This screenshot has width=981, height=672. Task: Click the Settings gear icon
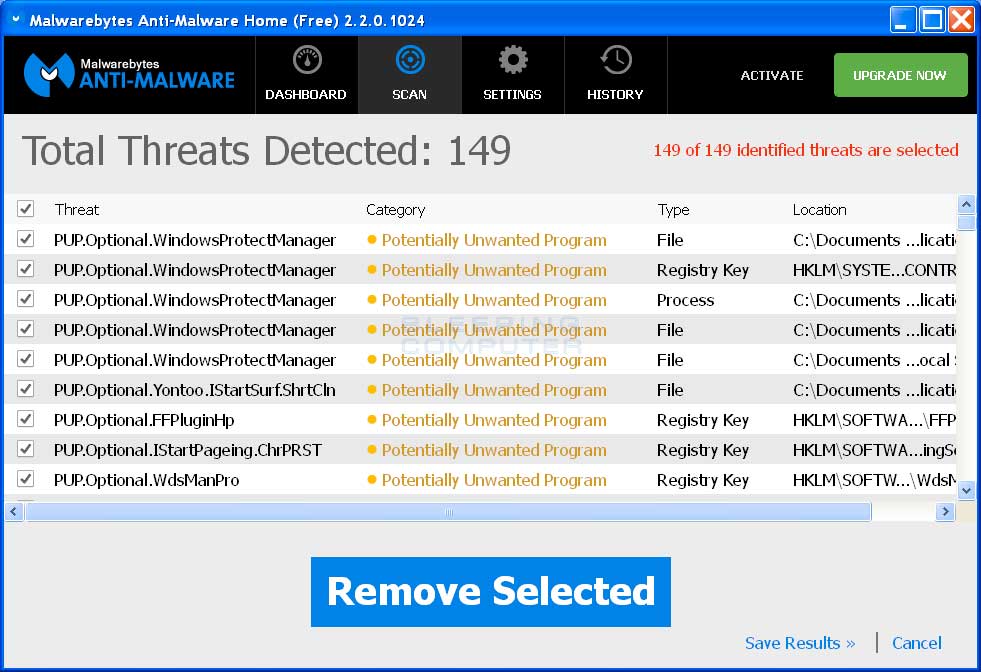[x=513, y=61]
